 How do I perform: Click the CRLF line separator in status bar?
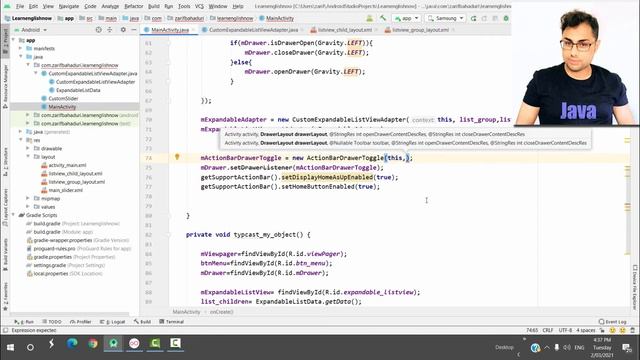[x=548, y=330]
